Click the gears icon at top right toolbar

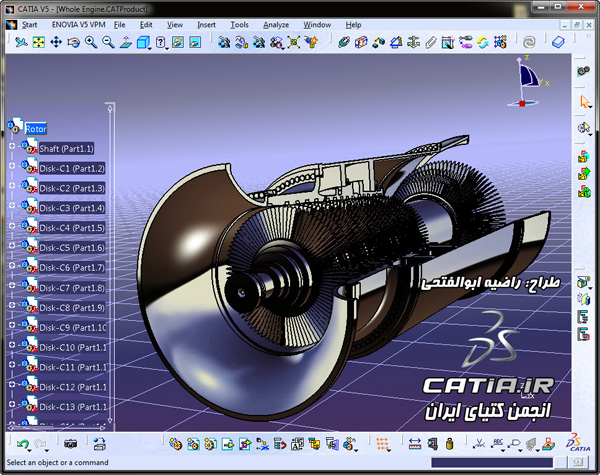pos(583,71)
